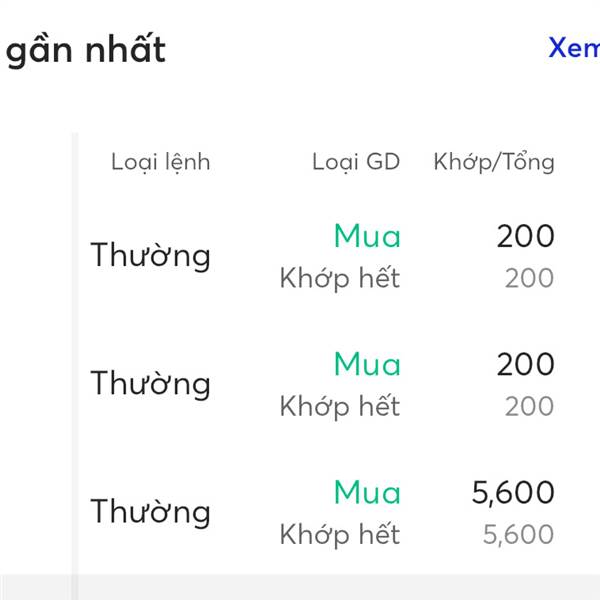Screen dimensions: 600x600
Task: Click black matched quantity 200 in first order
Action: point(525,236)
